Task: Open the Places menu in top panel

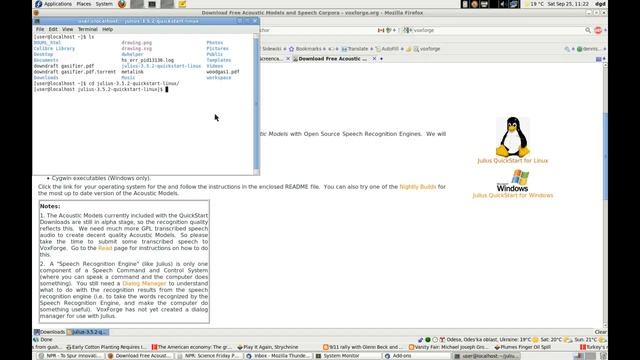Action: click(x=84, y=4)
